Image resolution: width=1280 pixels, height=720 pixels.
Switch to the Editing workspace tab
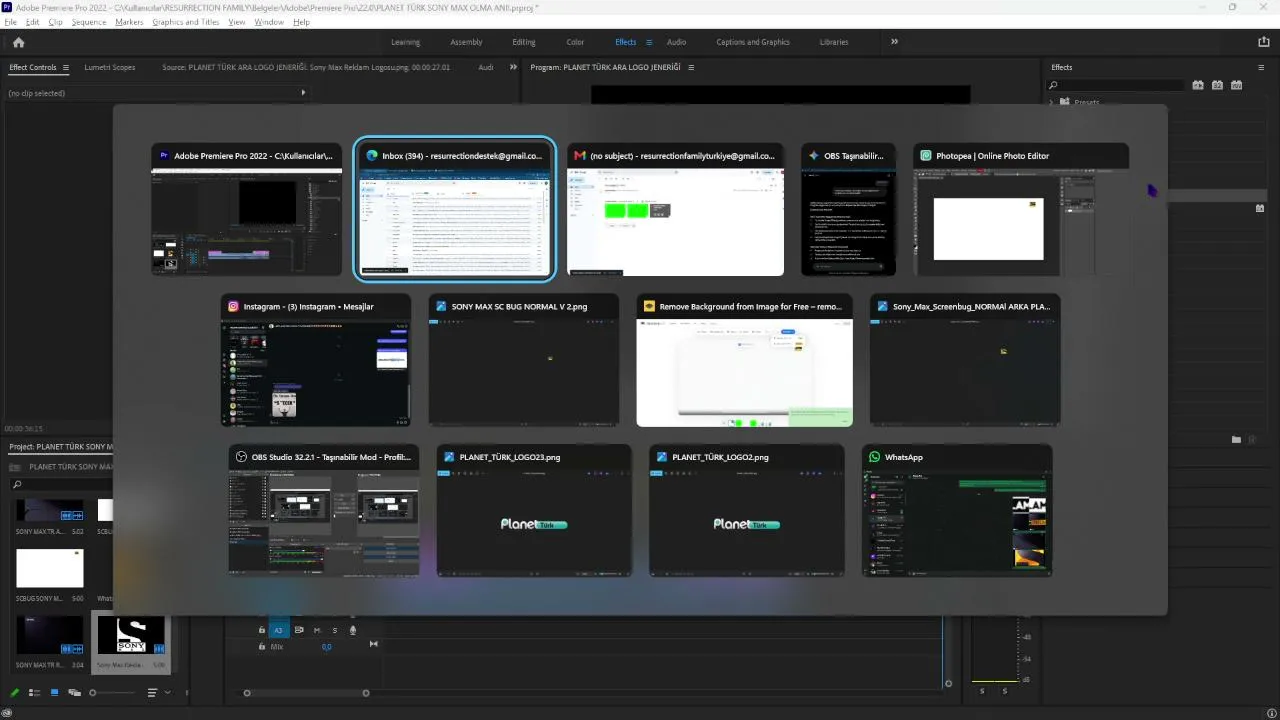(524, 42)
